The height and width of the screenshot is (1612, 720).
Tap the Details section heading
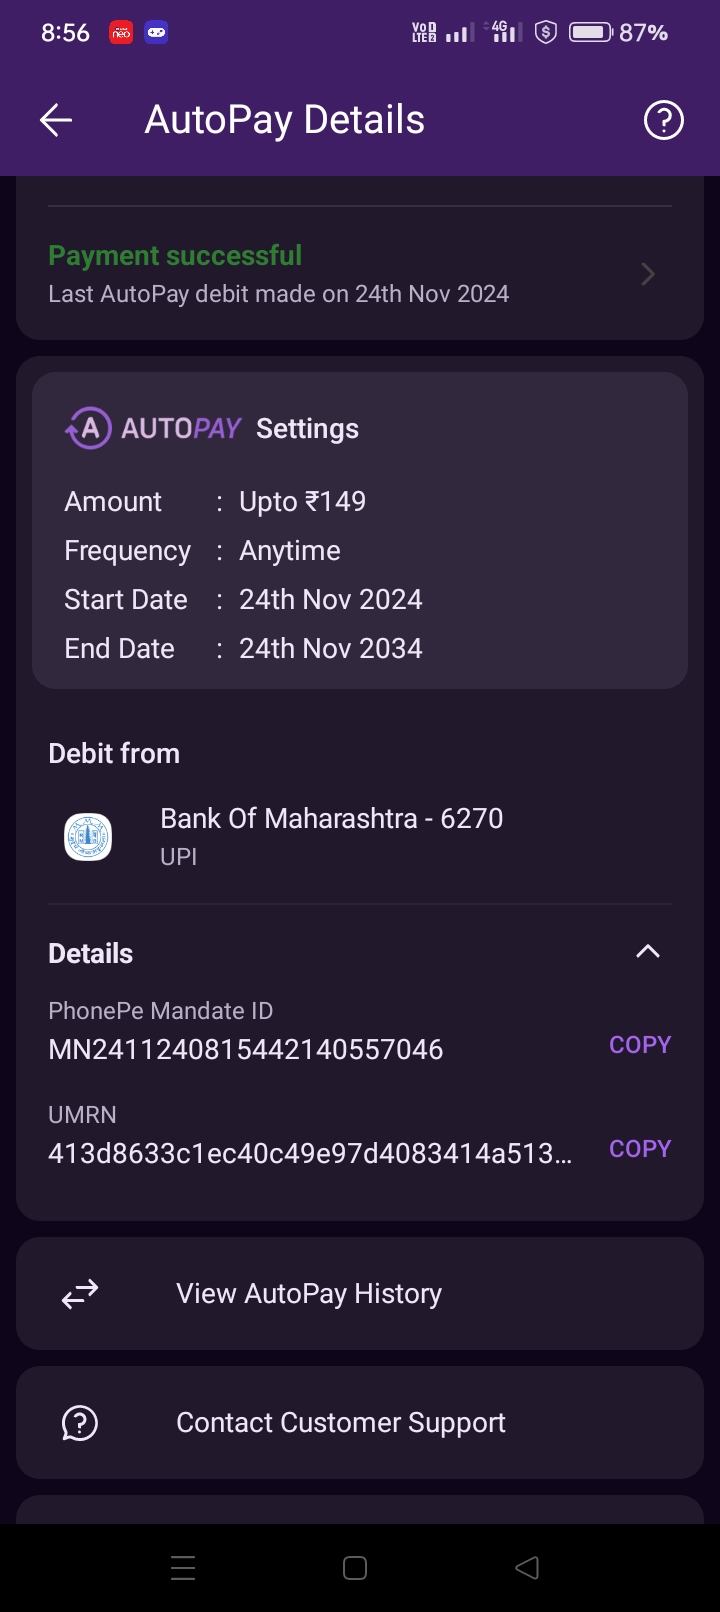point(91,954)
